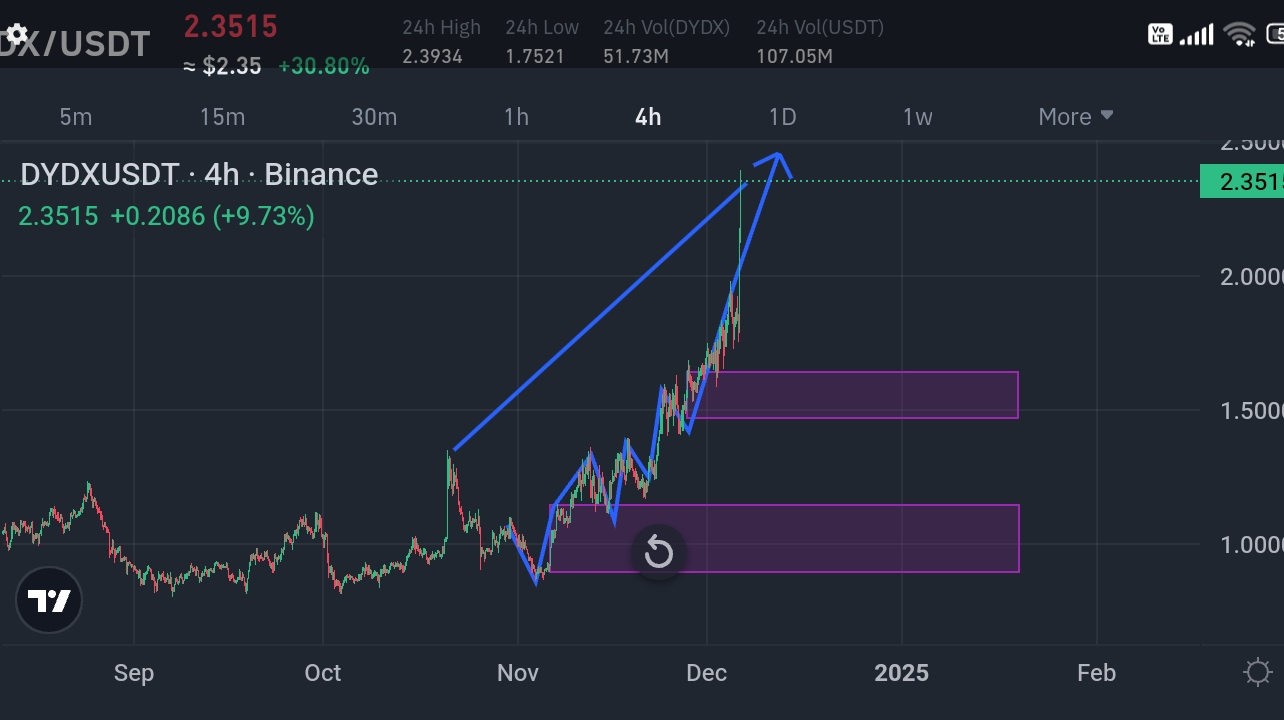Click the 24h High value 2.3934
This screenshot has height=720, width=1284.
432,57
